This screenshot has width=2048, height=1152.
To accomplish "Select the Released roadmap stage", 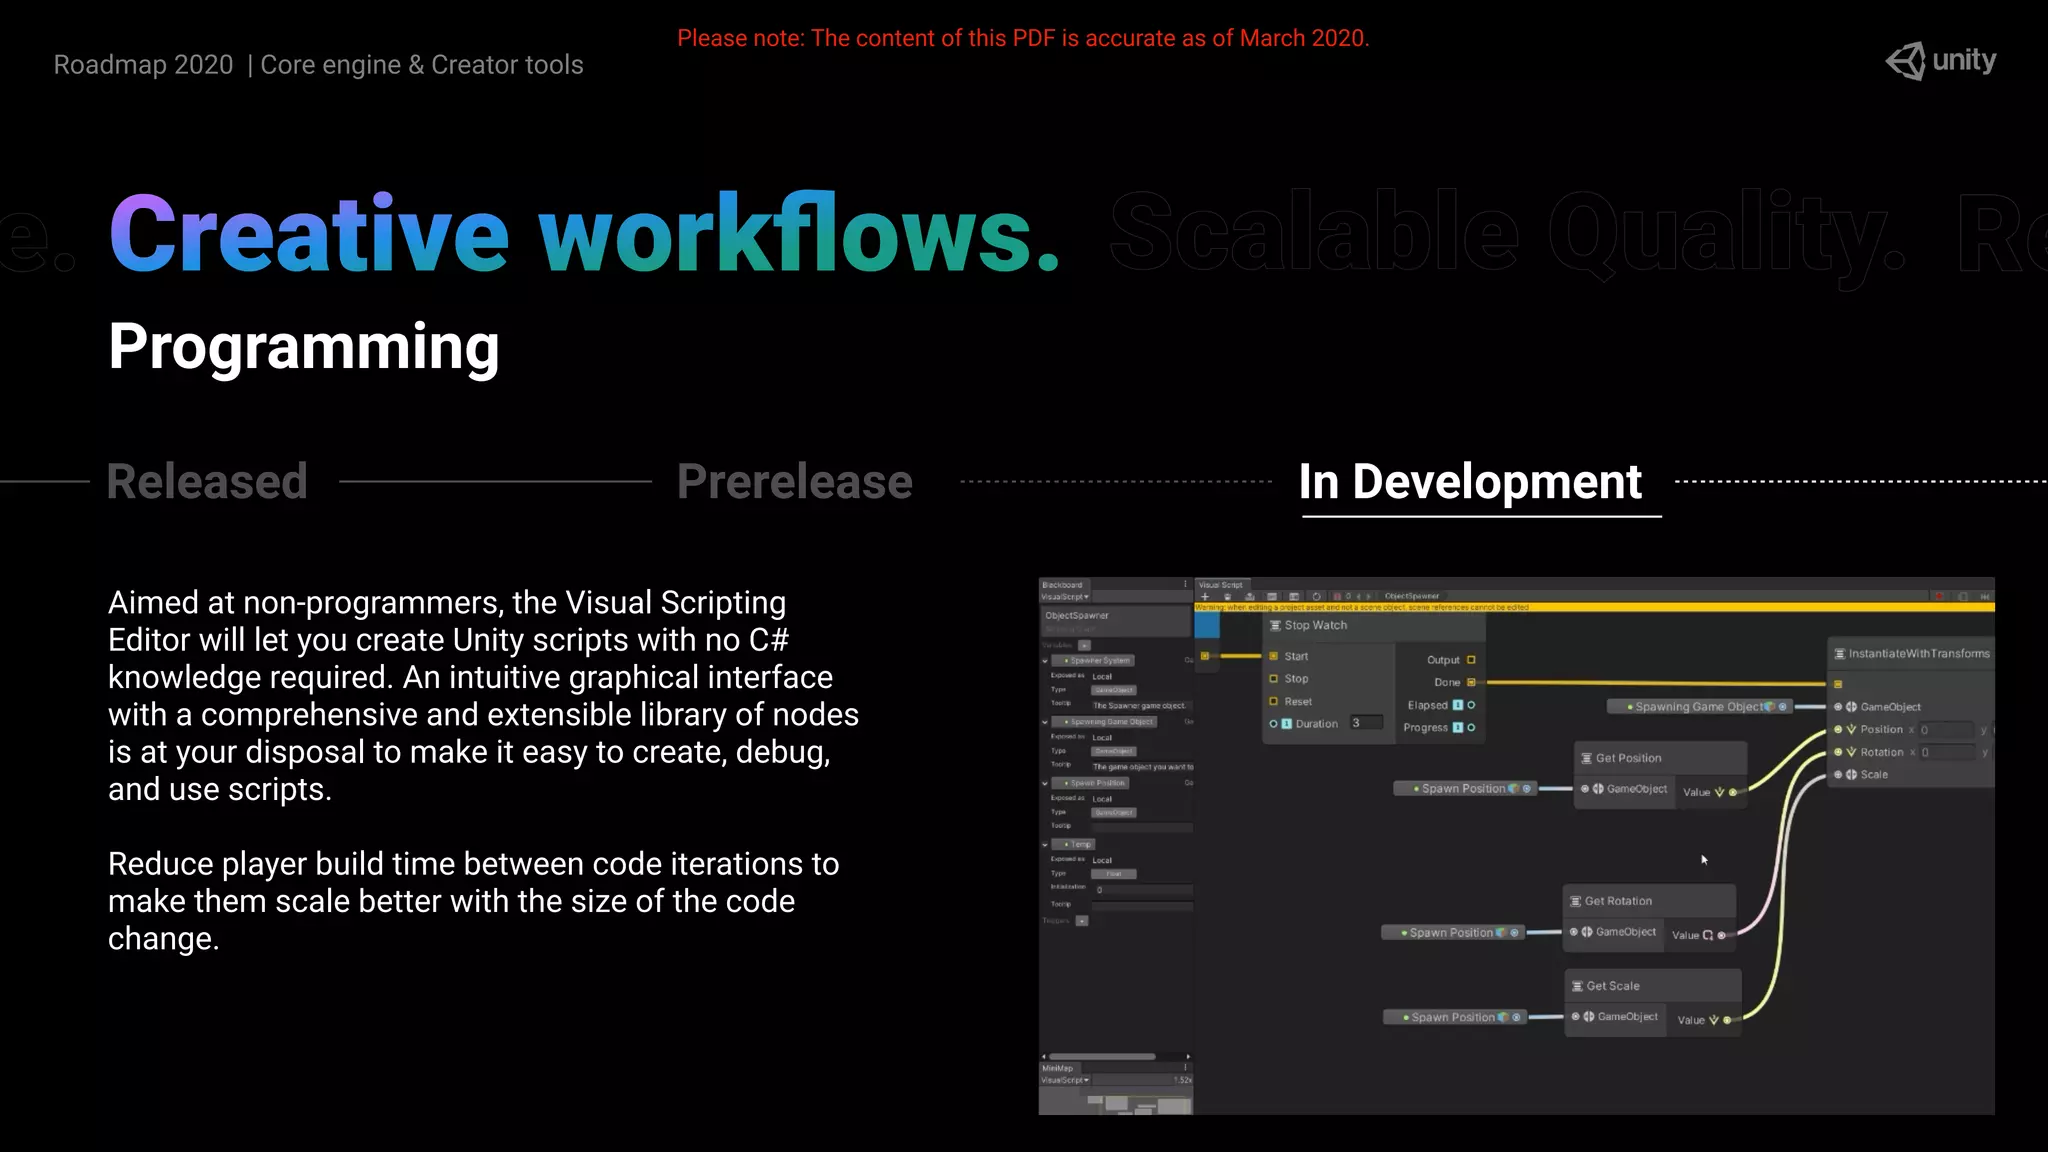I will pyautogui.click(x=207, y=481).
